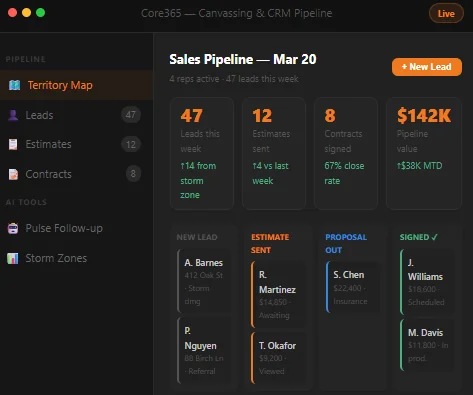Open M. Davis signed card
Image resolution: width=473 pixels, height=395 pixels.
(427, 345)
